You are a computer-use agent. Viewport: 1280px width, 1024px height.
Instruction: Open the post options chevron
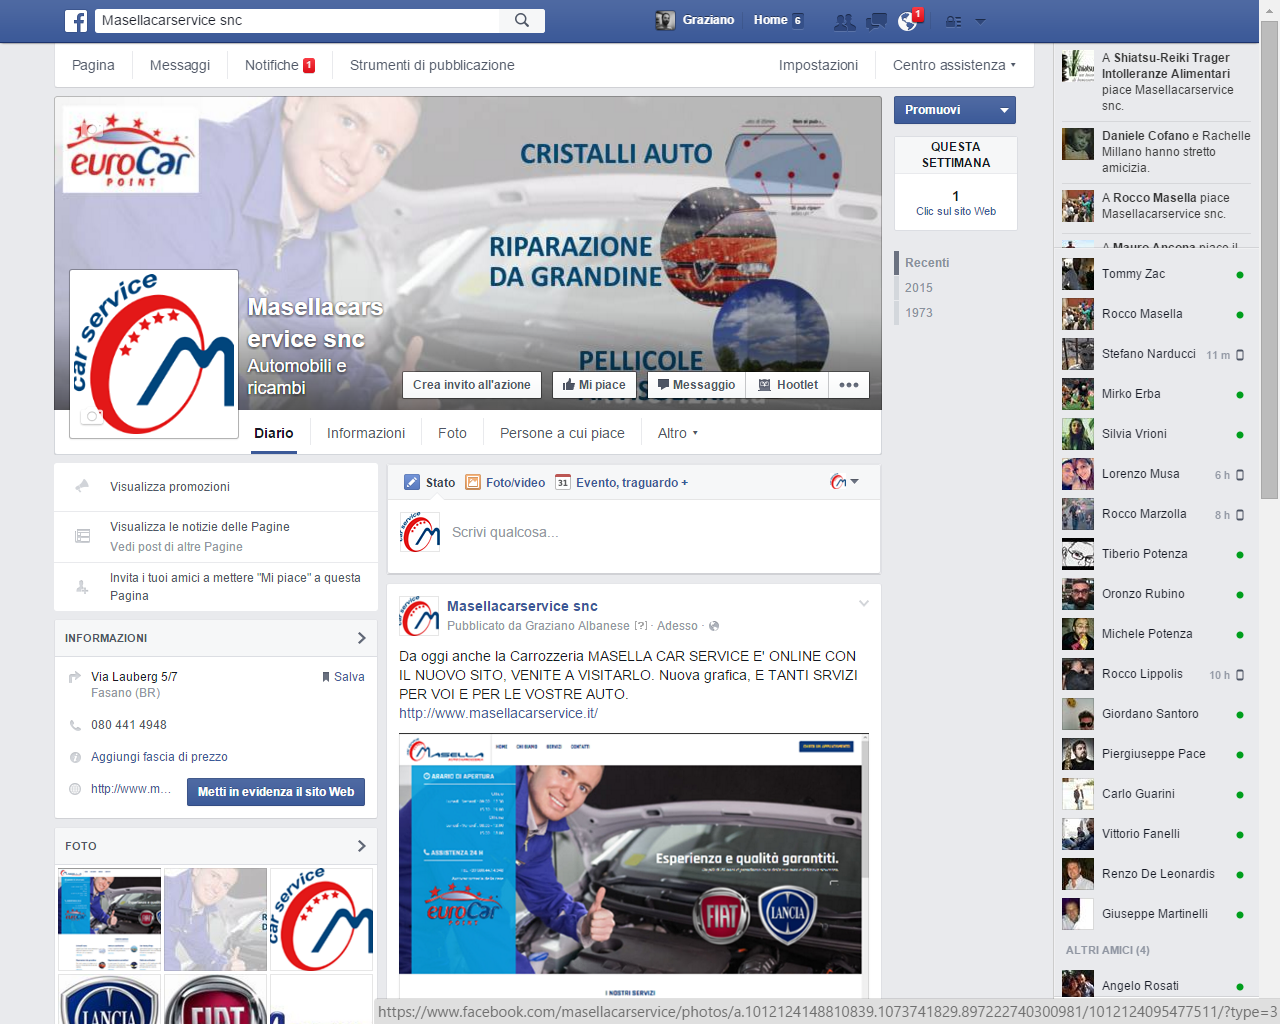[864, 603]
